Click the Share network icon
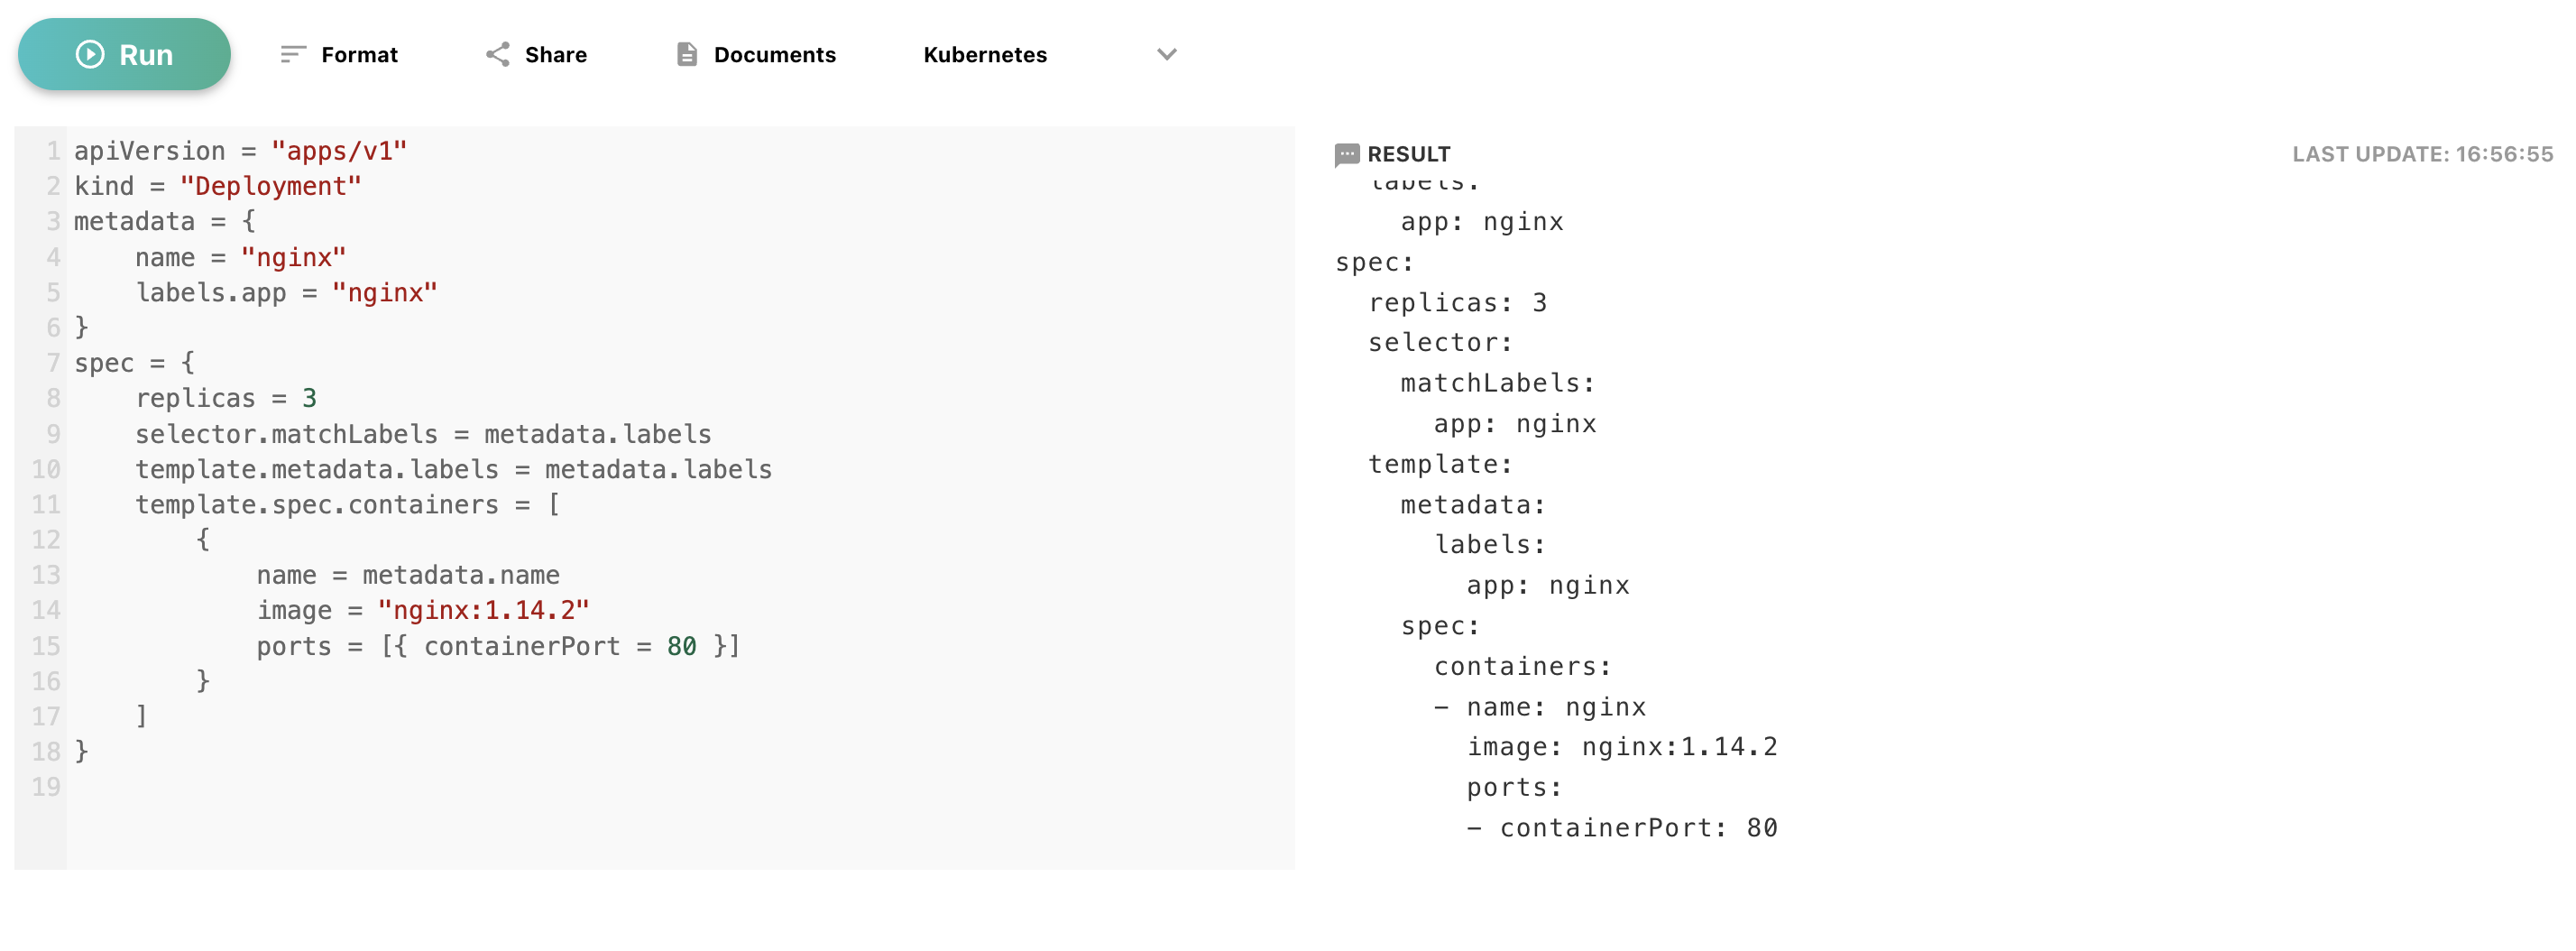Screen dimensions: 2576x951 497,54
